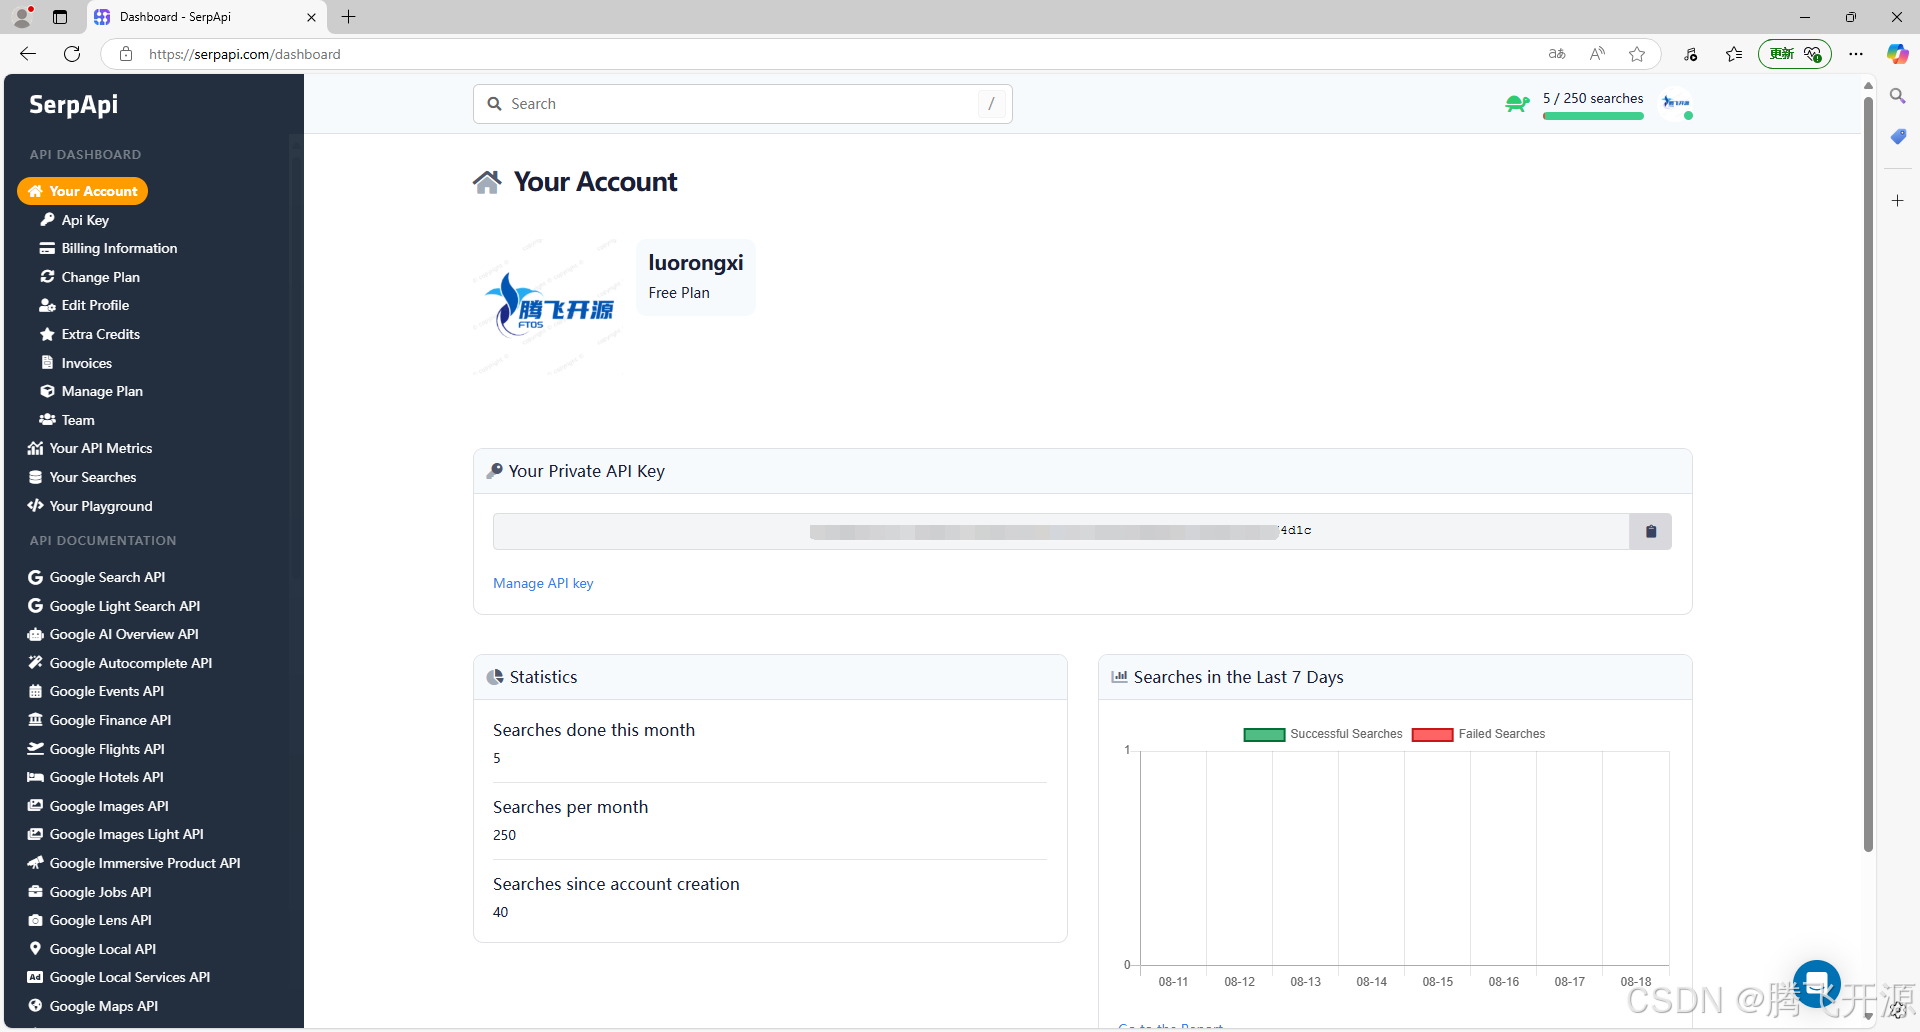This screenshot has width=1920, height=1032.
Task: Open Extra Credits page
Action: click(90, 334)
